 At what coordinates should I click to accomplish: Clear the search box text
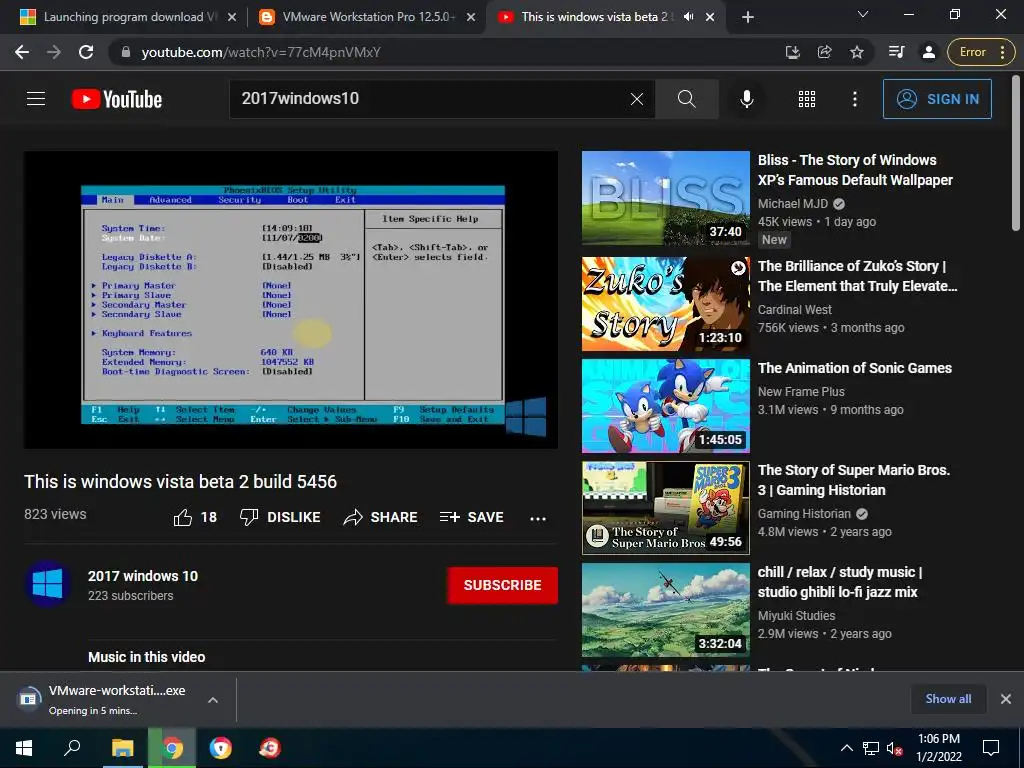tap(637, 99)
